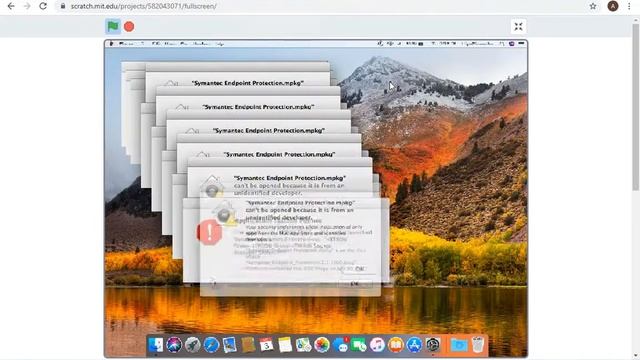Open the Chrome three-dot menu
The height and width of the screenshot is (360, 640).
click(x=629, y=6)
